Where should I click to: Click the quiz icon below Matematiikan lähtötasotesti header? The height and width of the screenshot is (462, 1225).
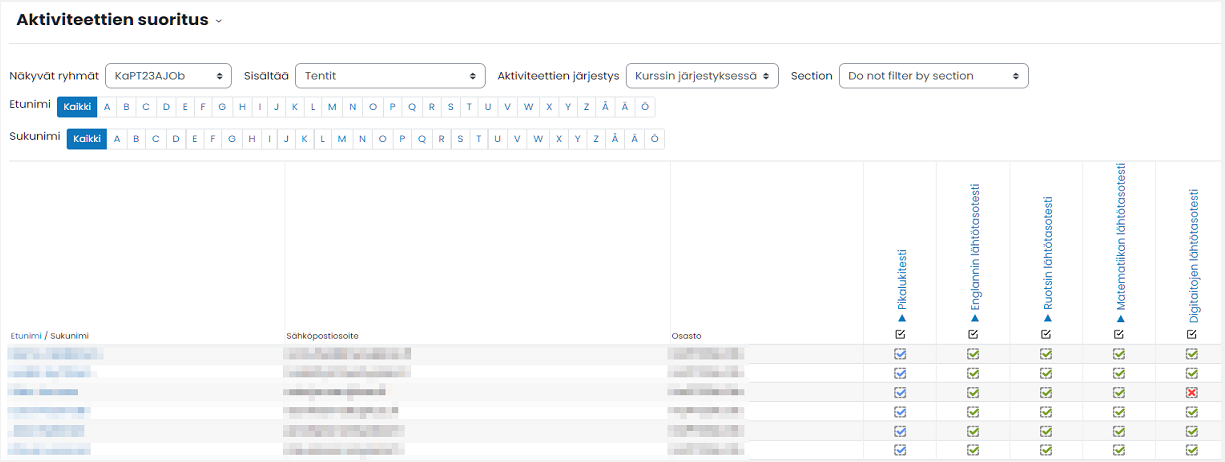[x=1119, y=334]
